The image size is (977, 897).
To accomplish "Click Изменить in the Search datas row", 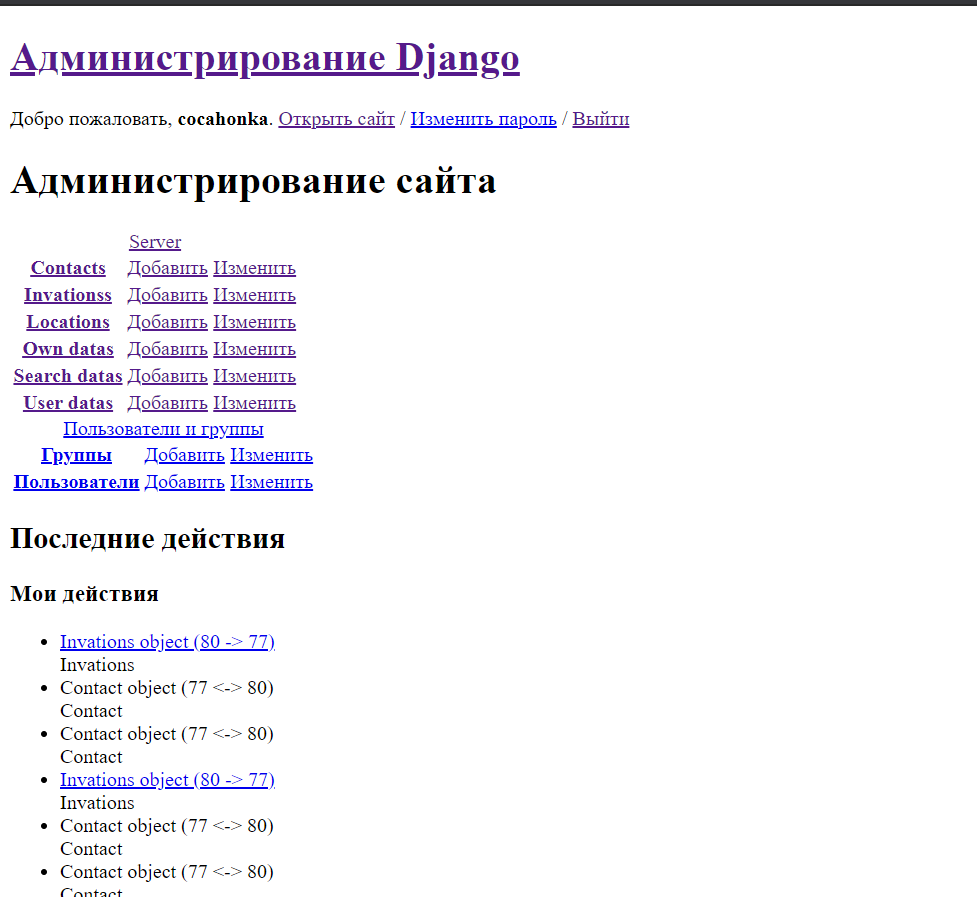I will 254,377.
